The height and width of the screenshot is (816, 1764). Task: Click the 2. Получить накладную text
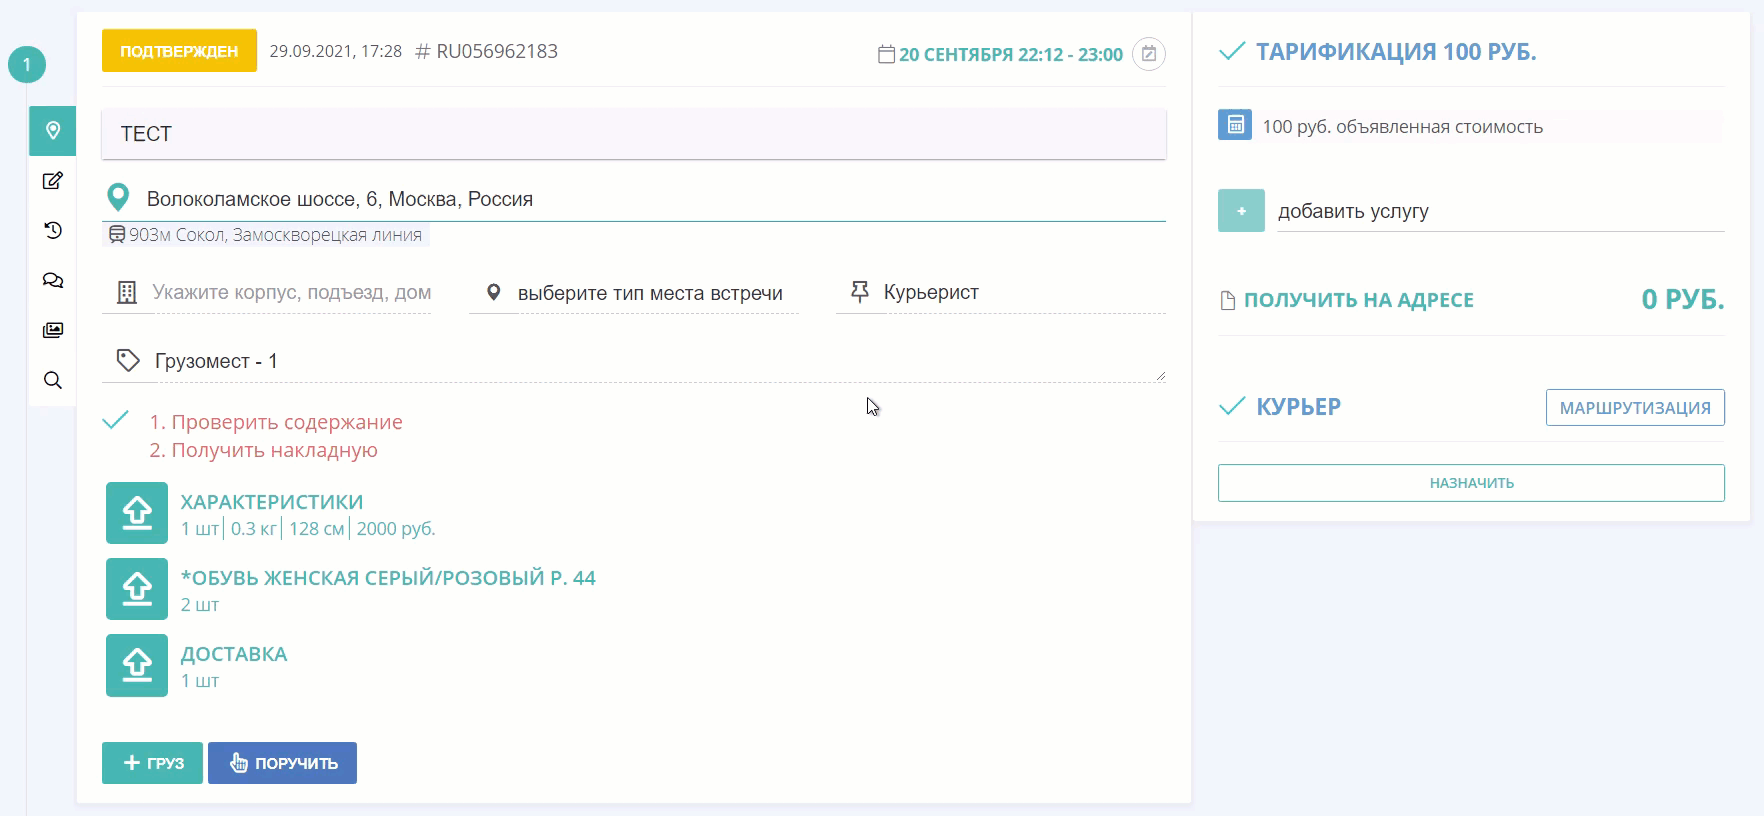[264, 450]
